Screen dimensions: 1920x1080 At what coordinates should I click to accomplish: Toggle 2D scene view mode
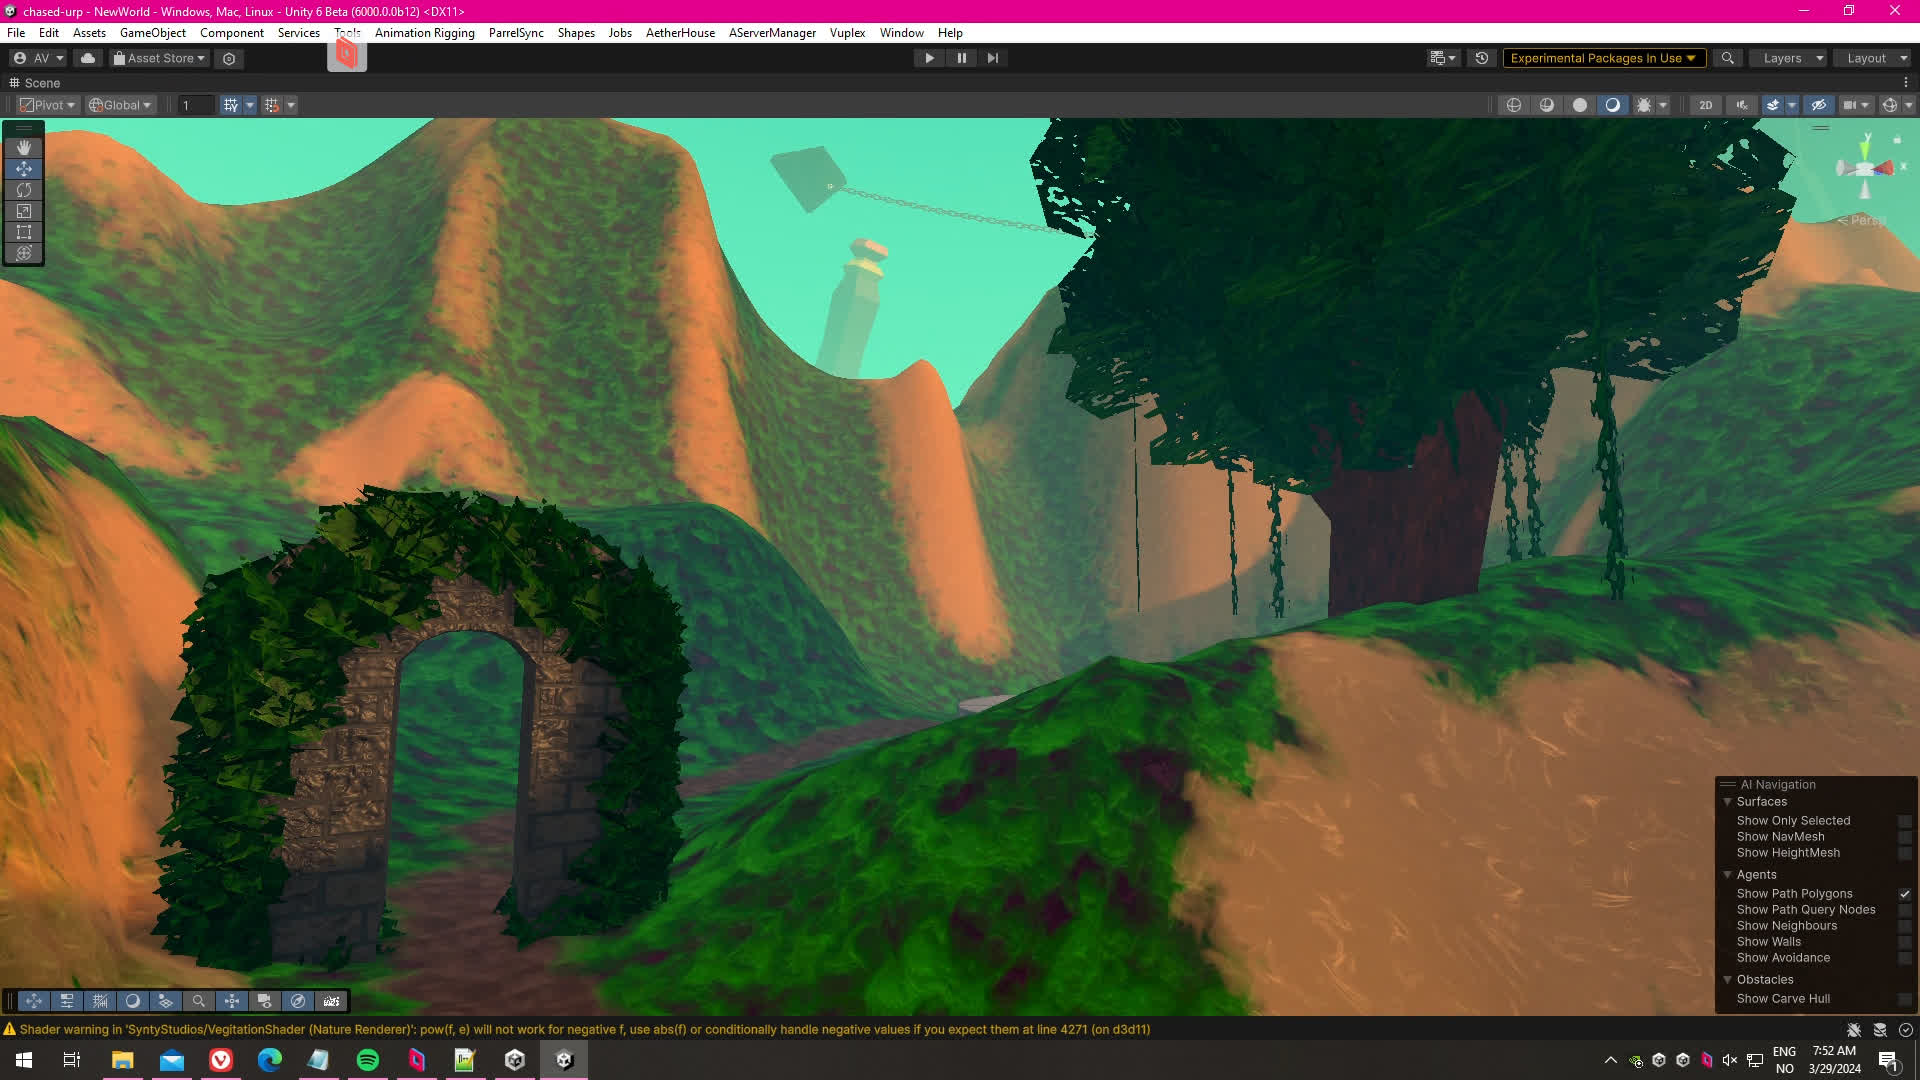1705,105
